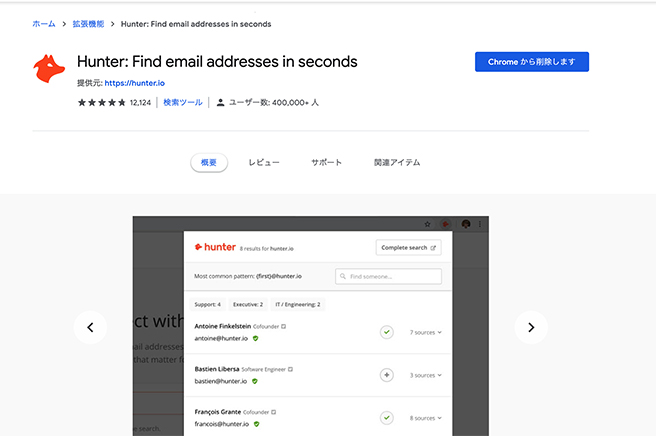Click the Hunter fox logo icon
656x436 pixels.
(x=49, y=69)
